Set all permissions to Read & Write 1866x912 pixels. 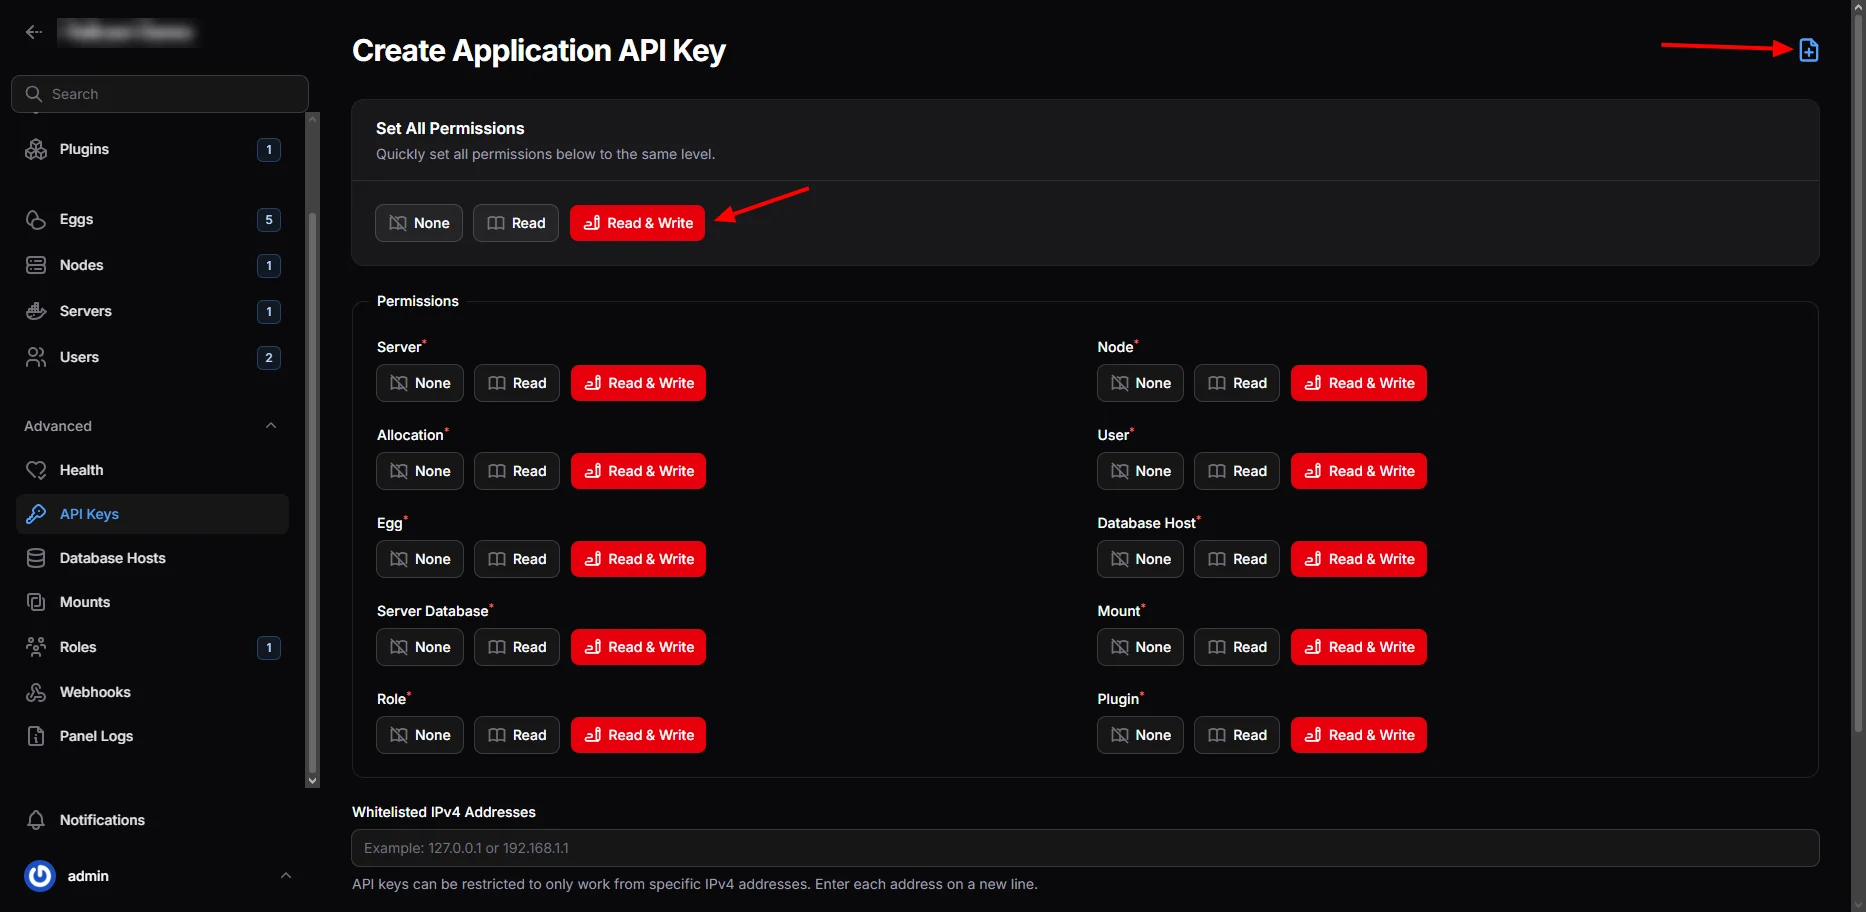click(638, 223)
